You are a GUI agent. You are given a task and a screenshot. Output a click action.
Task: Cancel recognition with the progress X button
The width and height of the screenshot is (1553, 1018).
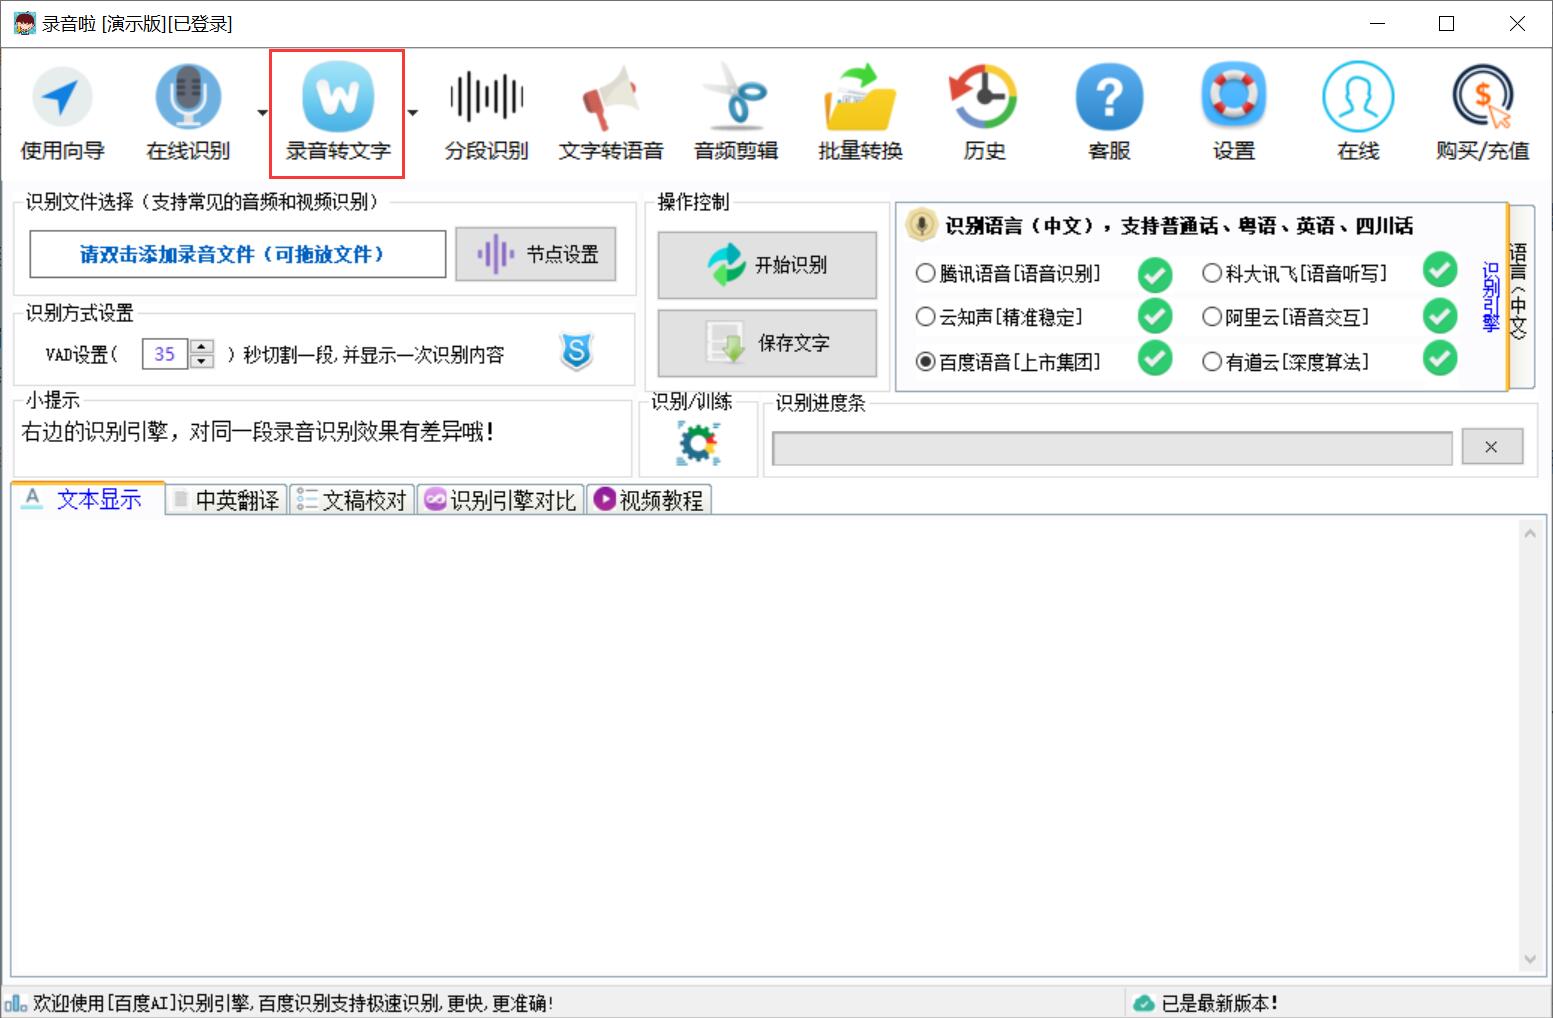coord(1492,447)
